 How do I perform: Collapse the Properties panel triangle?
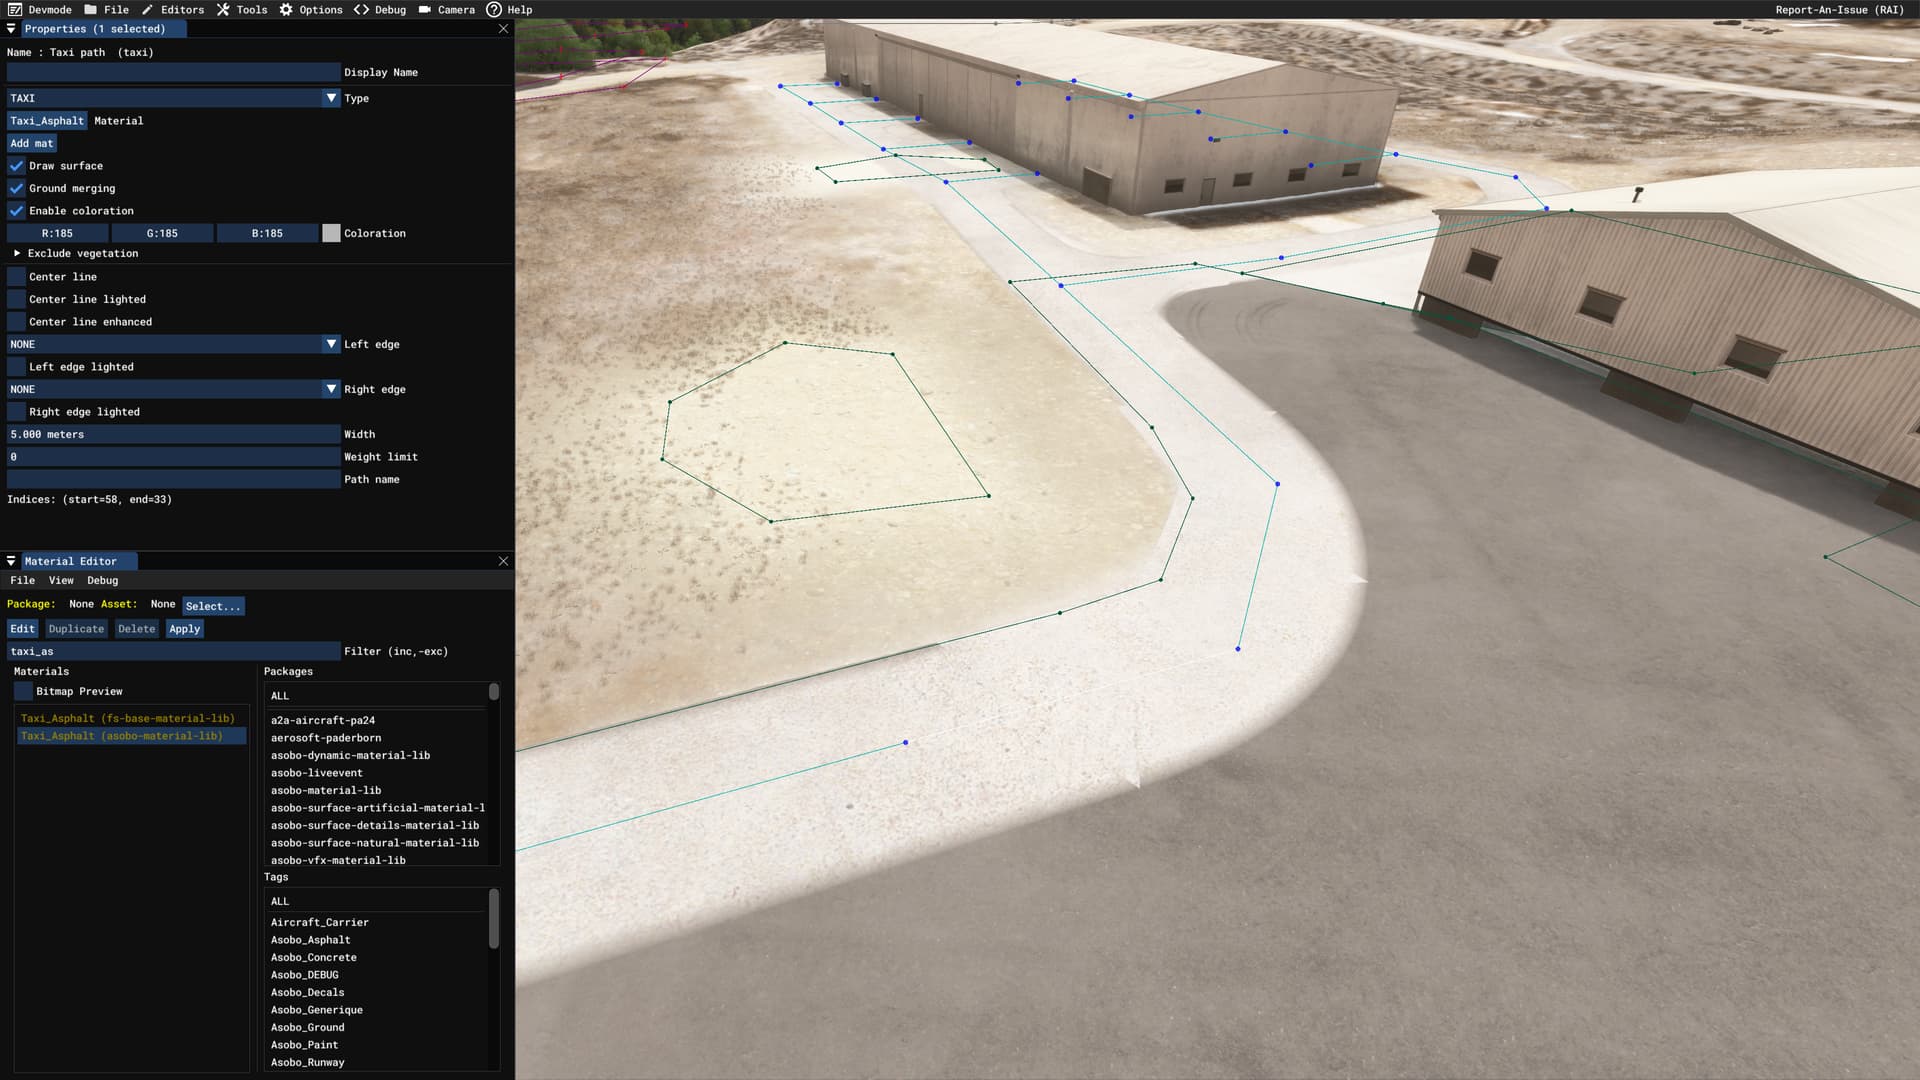[x=11, y=29]
